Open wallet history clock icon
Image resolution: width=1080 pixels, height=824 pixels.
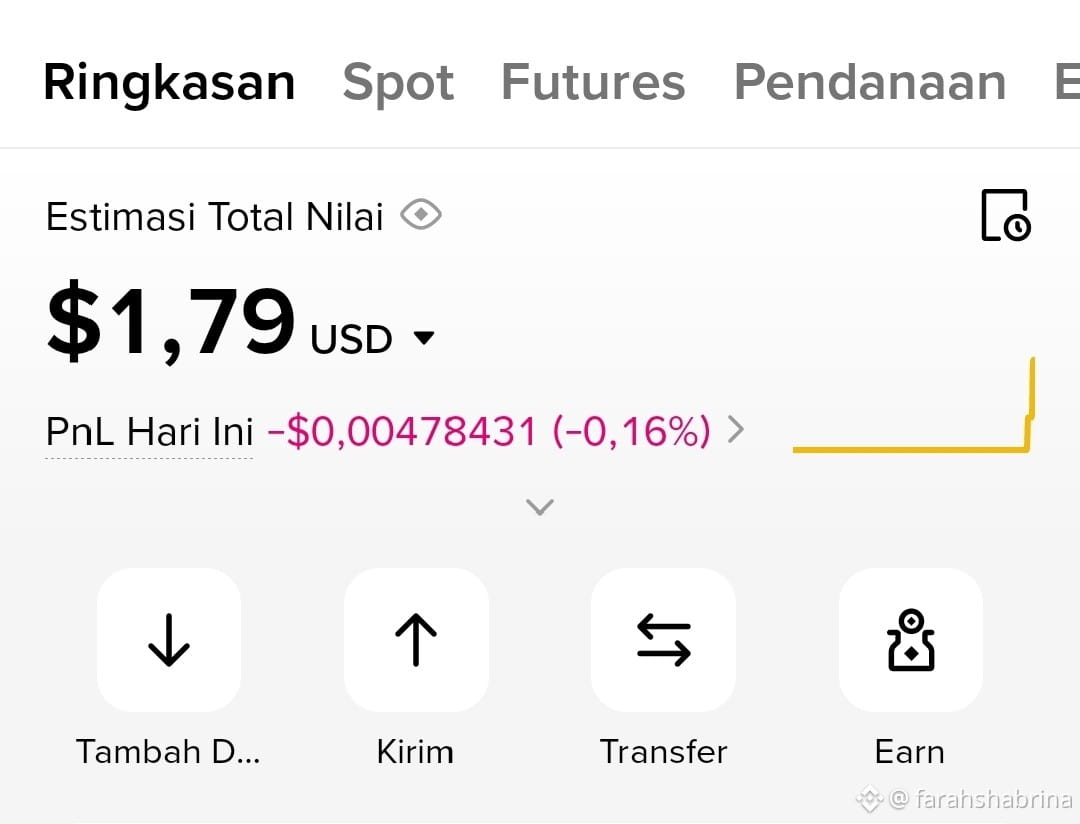(1006, 215)
